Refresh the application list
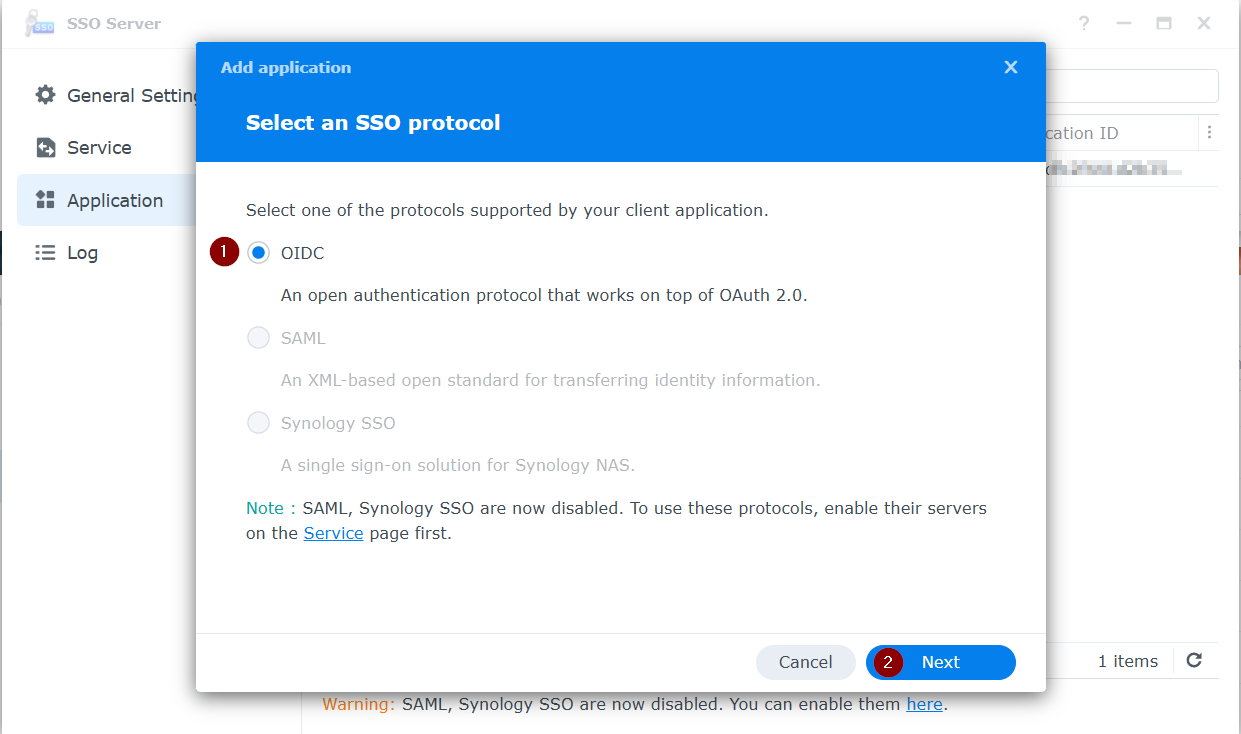 (1193, 660)
